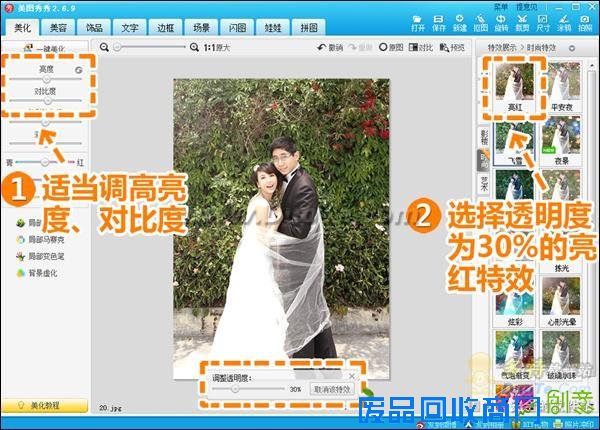The image size is (600, 430).
Task: Select the 亮红 effect thumbnail
Action: click(514, 85)
